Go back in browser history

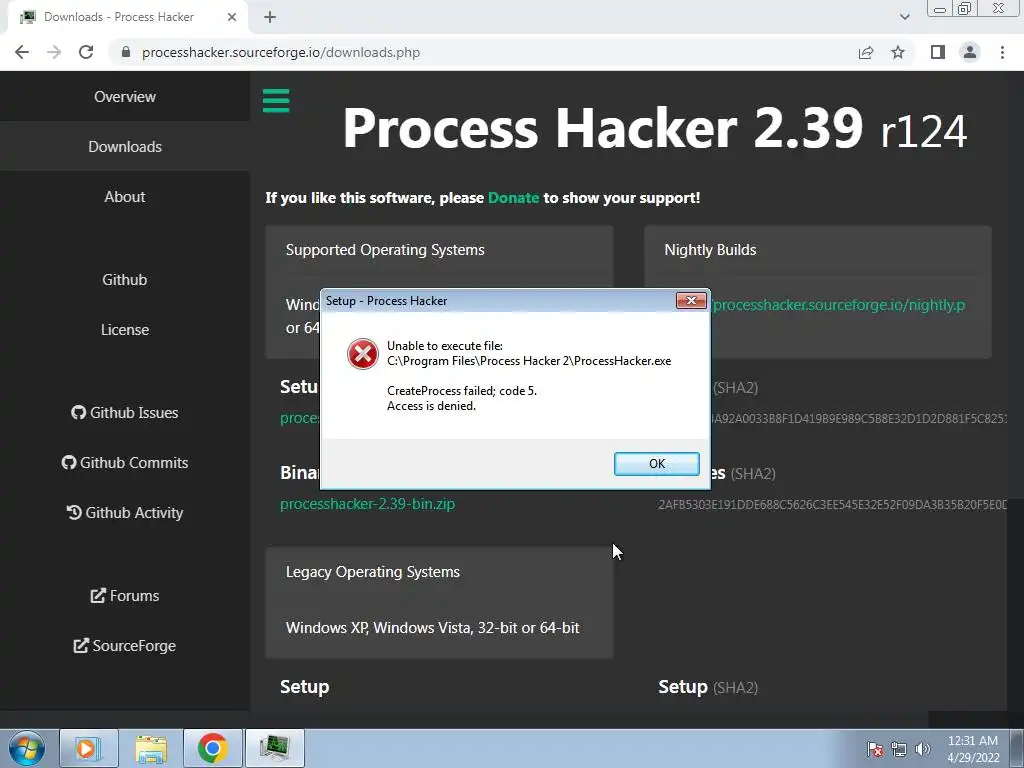coord(22,52)
